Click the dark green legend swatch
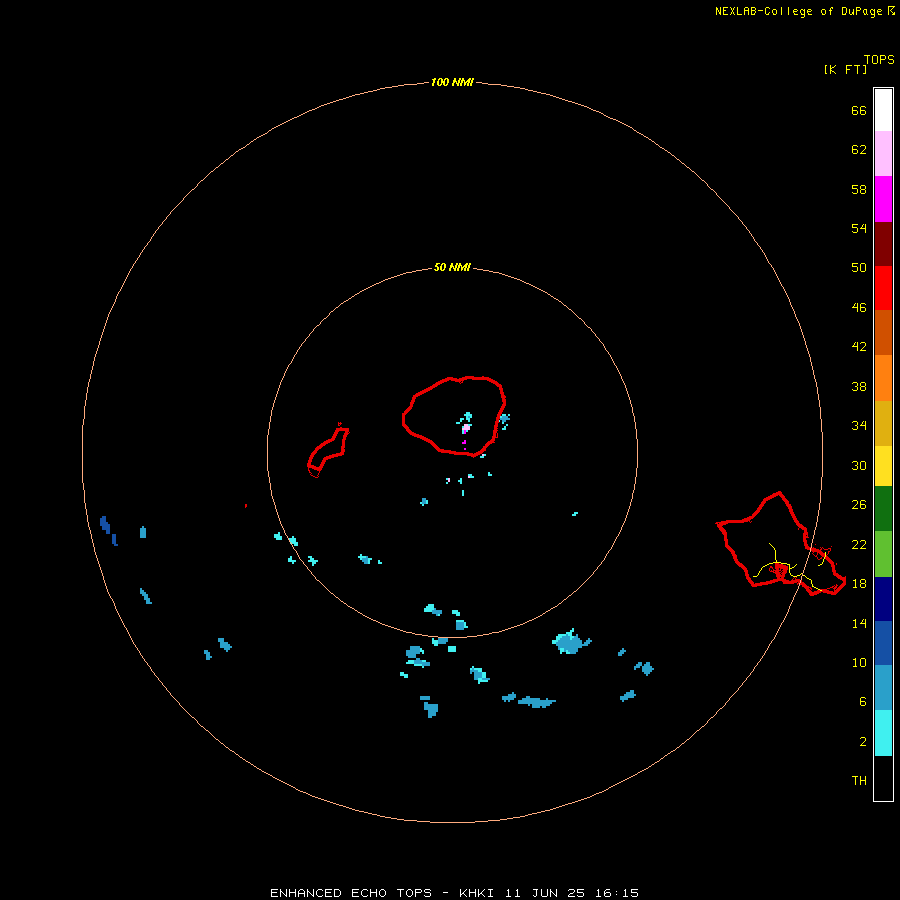This screenshot has width=900, height=900. coord(883,509)
